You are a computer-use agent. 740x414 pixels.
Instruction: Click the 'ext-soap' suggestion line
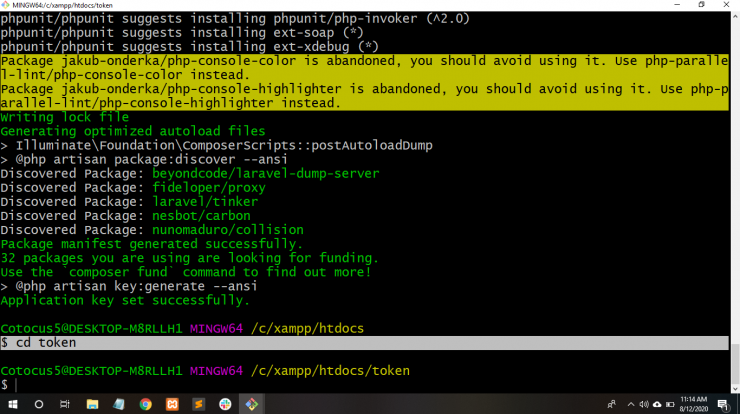(x=182, y=33)
